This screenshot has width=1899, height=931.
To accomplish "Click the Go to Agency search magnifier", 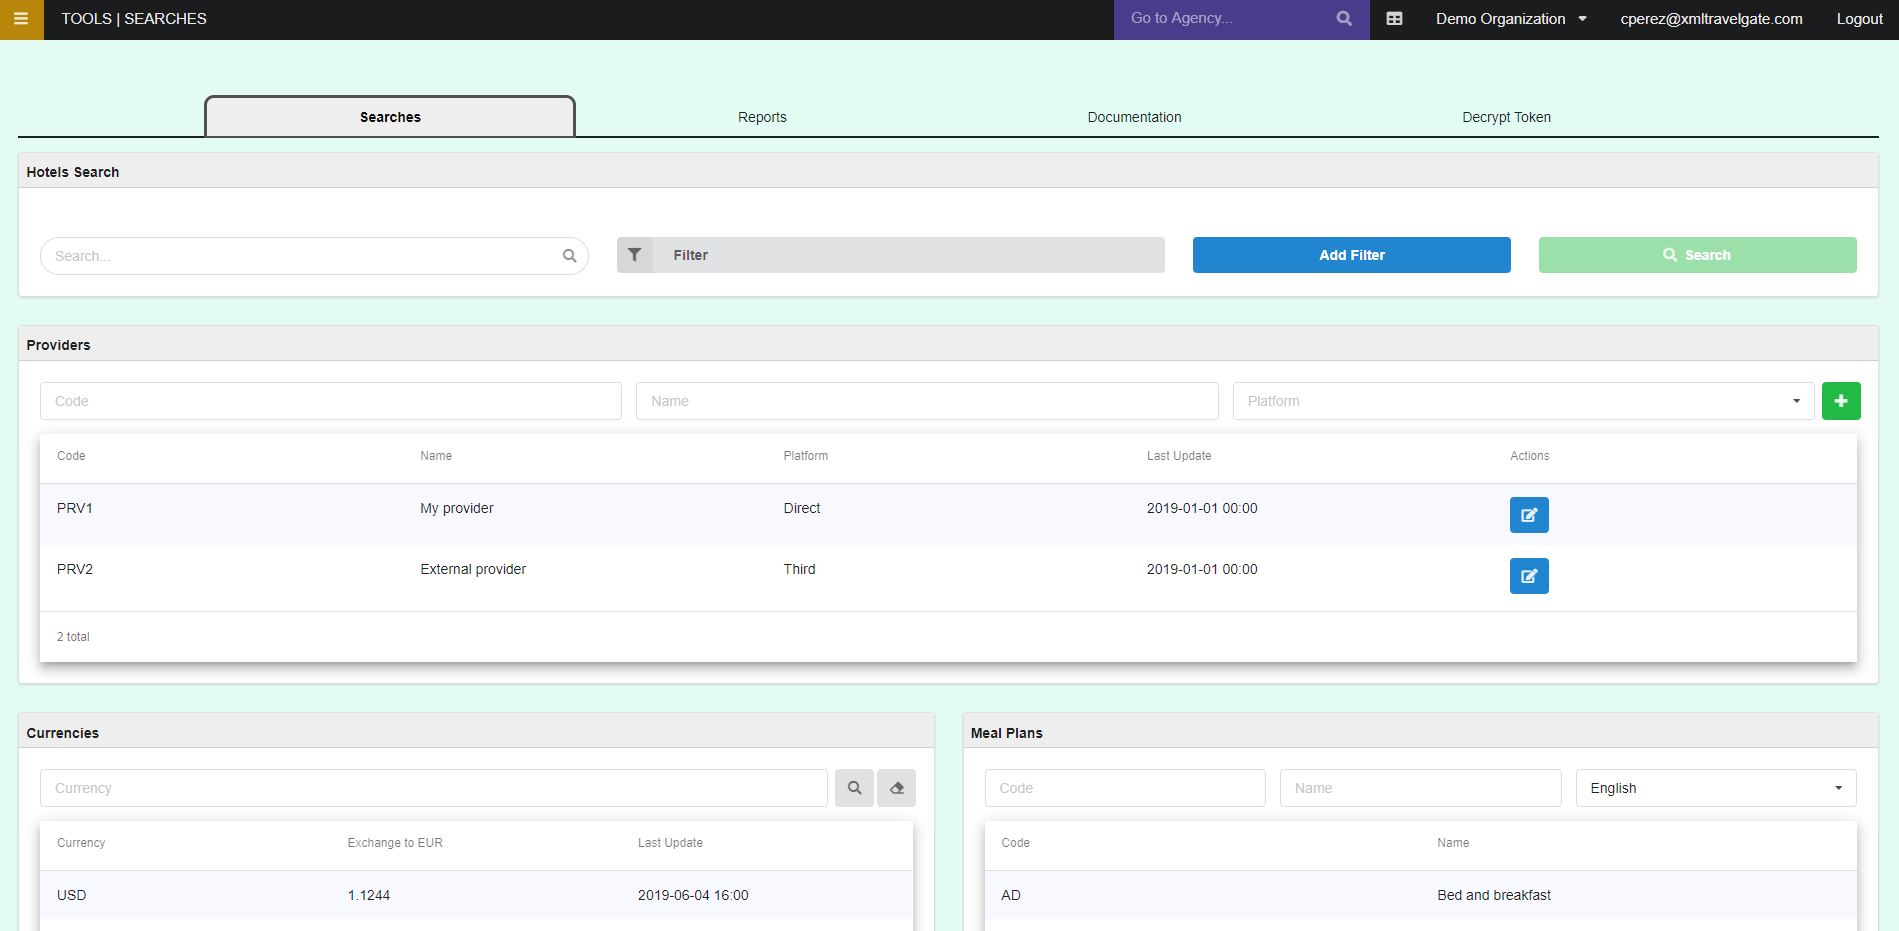I will [1344, 19].
